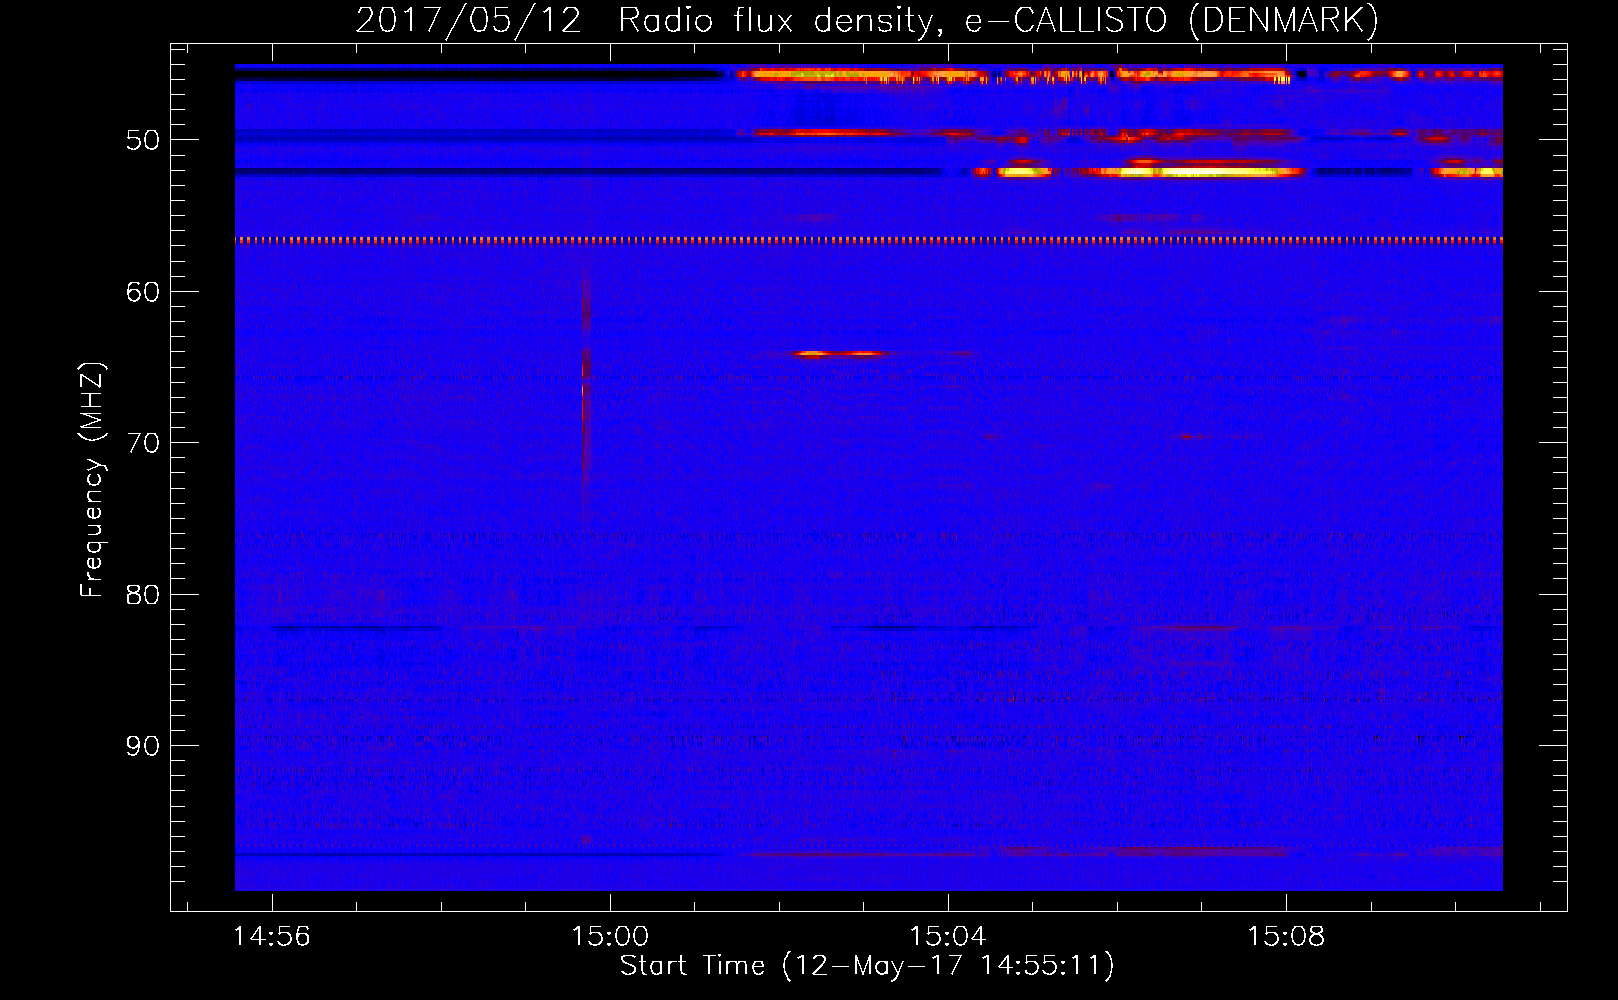Click the bright burst near 64 MHz
Image resolution: width=1618 pixels, height=1000 pixels.
point(840,353)
